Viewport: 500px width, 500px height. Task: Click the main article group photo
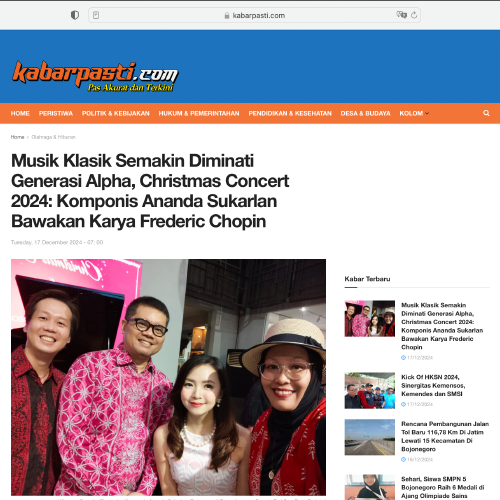(x=168, y=377)
